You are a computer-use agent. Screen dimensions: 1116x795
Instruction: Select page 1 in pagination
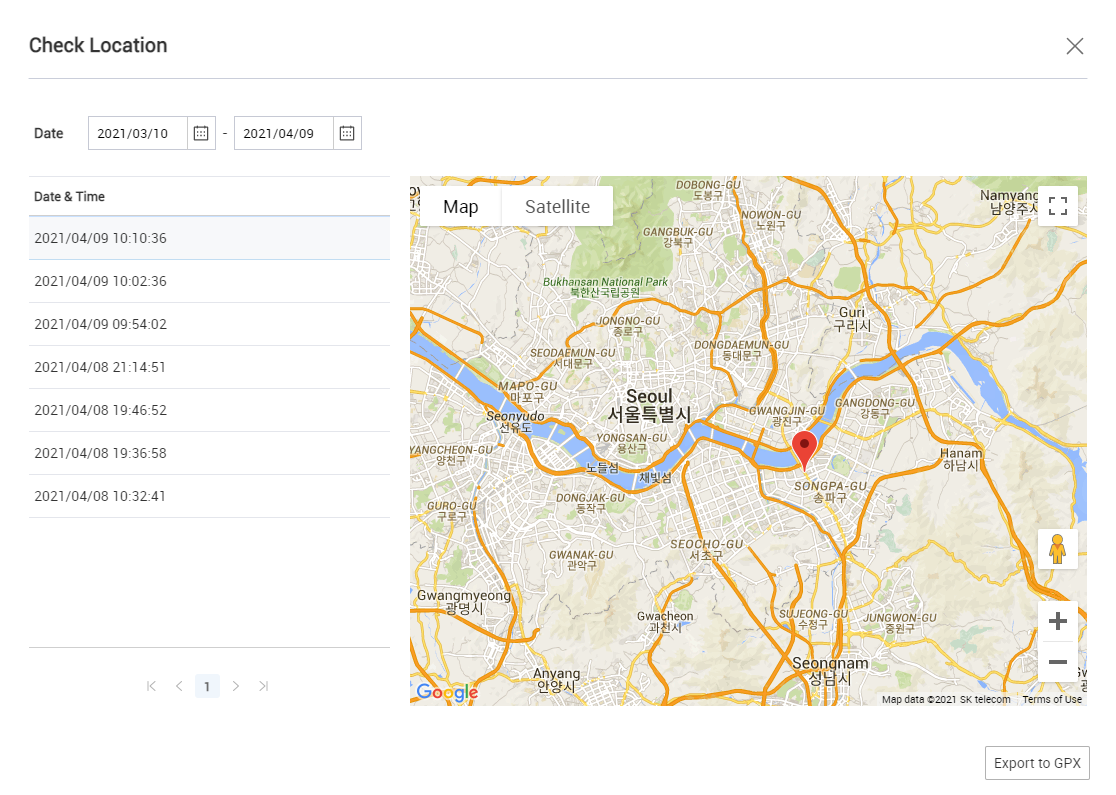207,686
